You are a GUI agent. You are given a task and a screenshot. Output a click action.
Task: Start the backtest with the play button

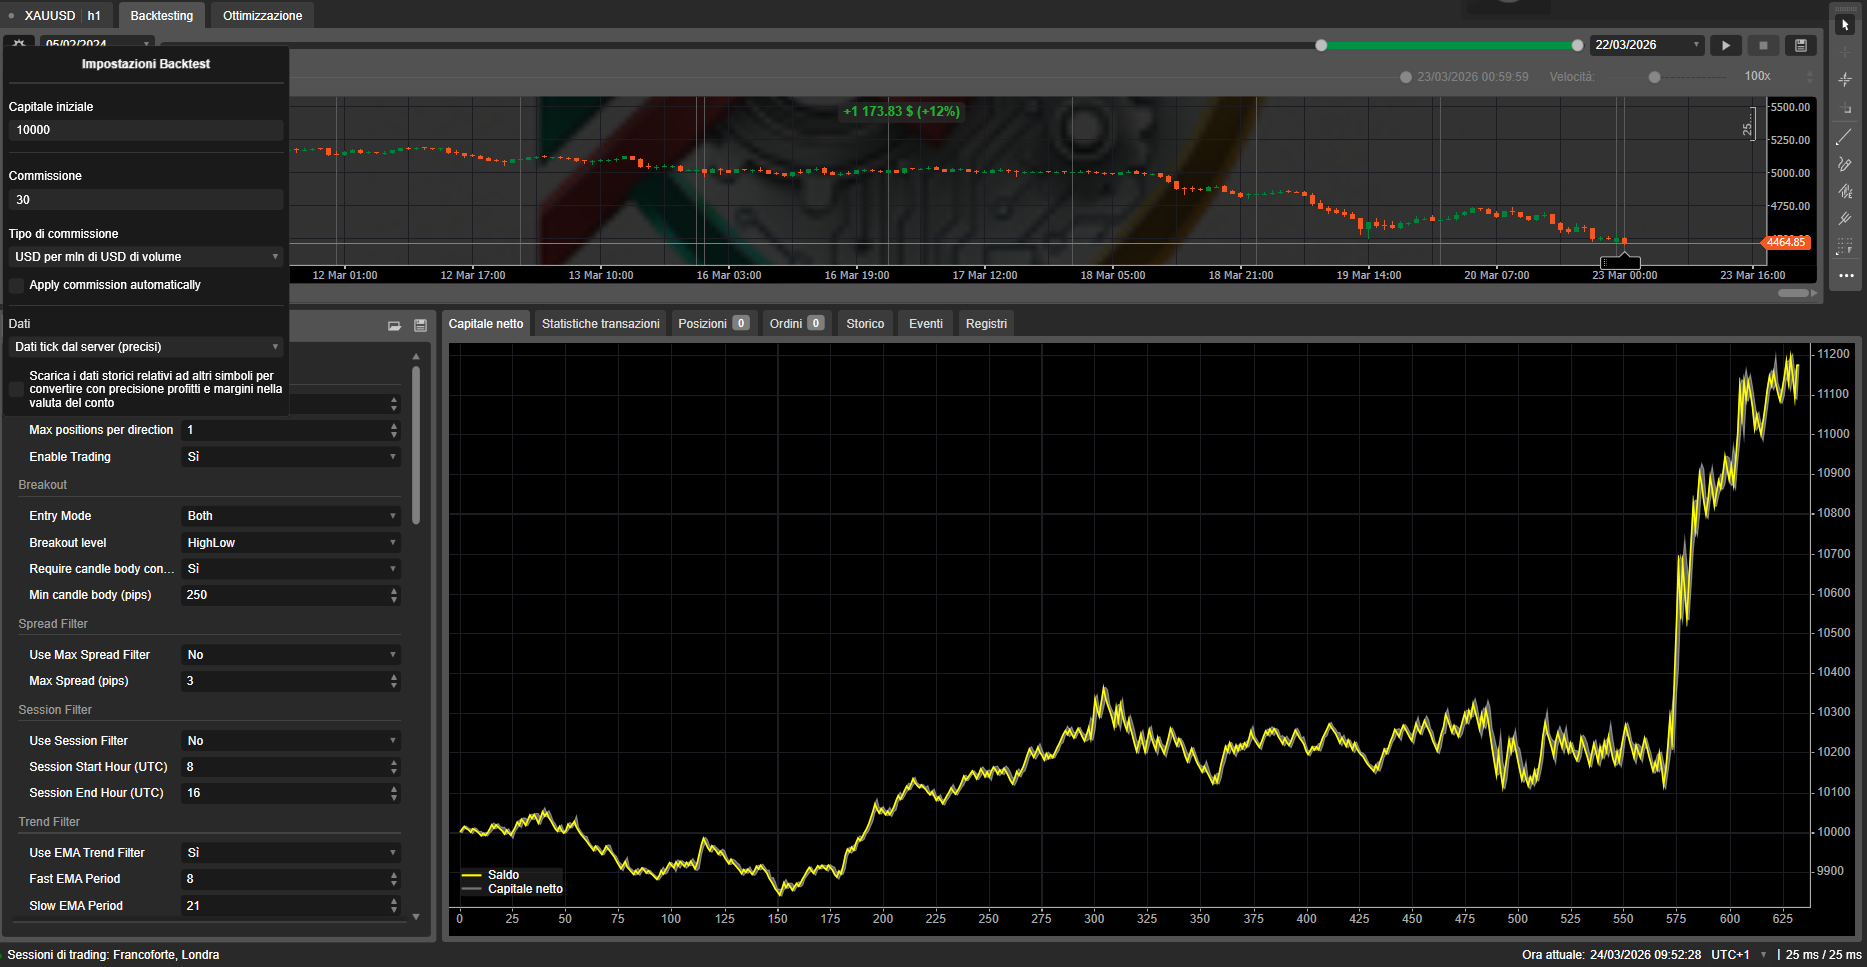coord(1726,45)
